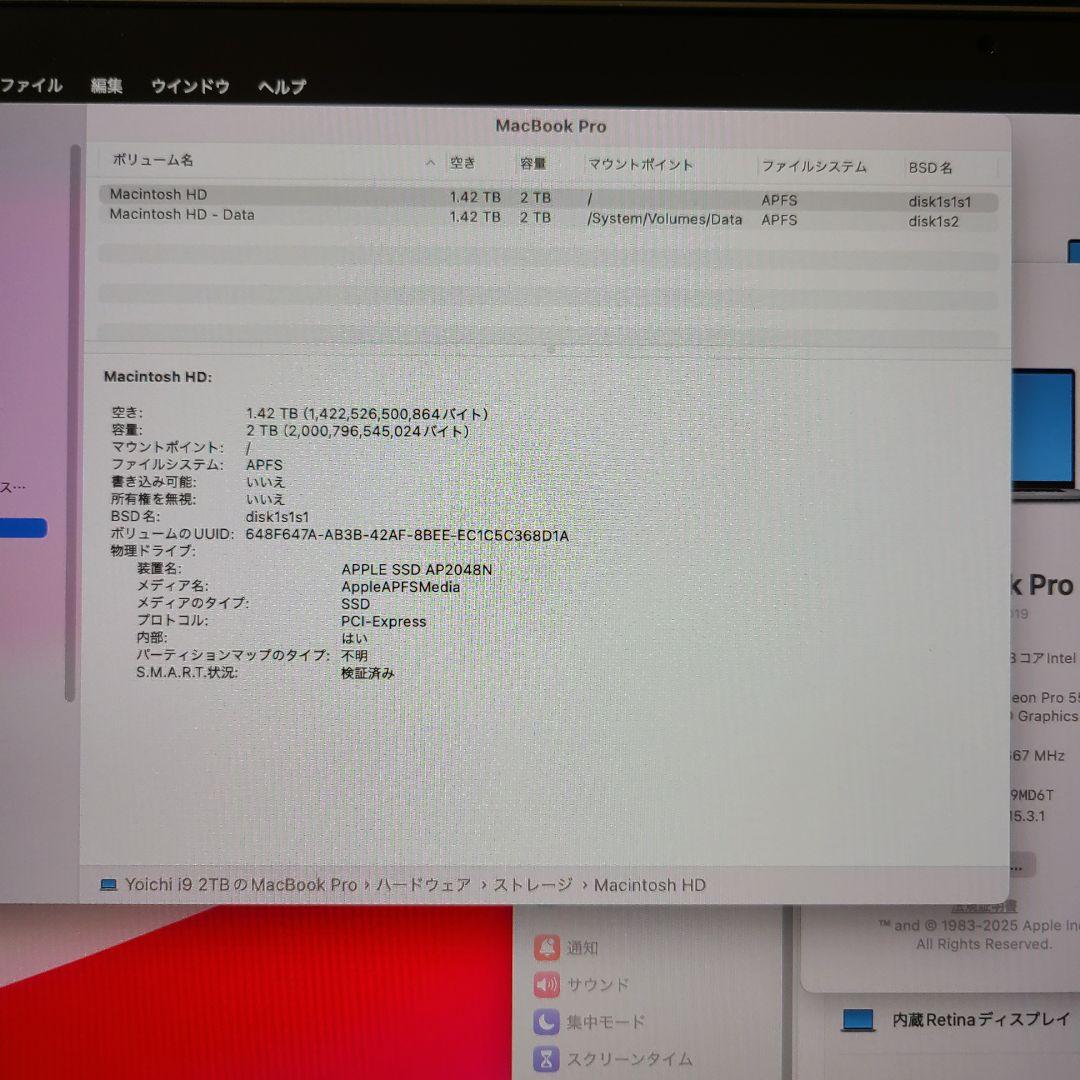This screenshot has height=1080, width=1080.
Task: Click the /System/Volumes/Data mount point cell
Action: tap(665, 219)
